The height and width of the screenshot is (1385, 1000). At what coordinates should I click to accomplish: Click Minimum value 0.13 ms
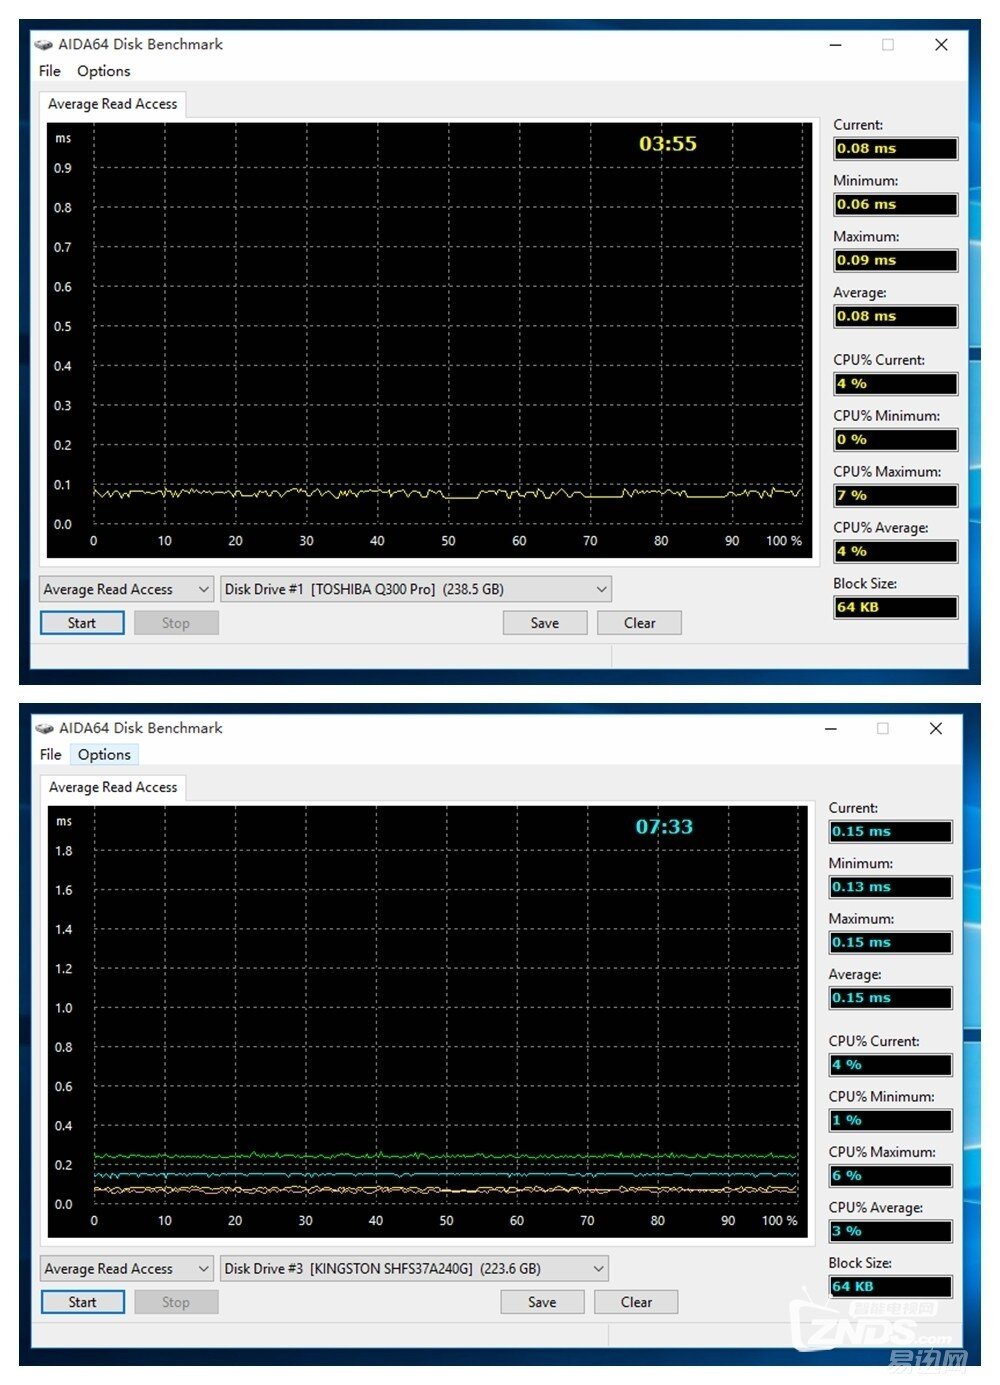pos(891,887)
